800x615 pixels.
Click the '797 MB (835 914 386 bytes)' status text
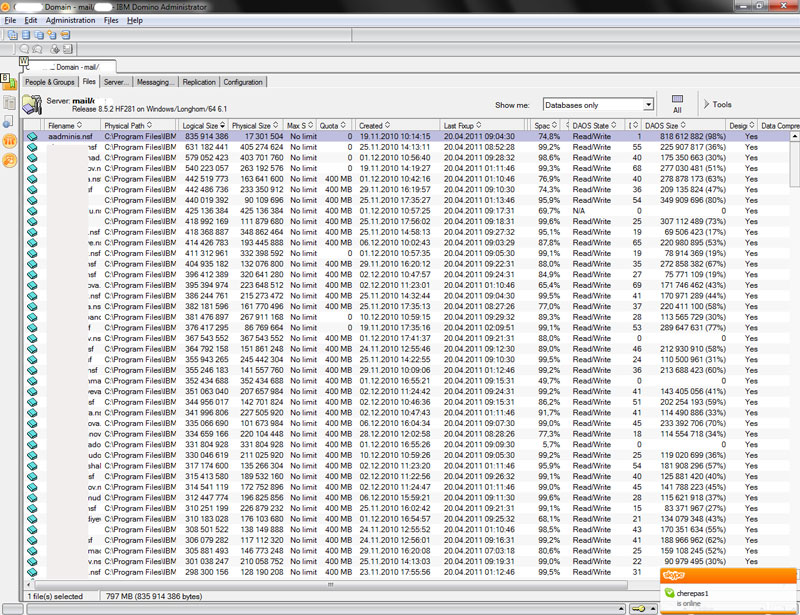tap(154, 597)
